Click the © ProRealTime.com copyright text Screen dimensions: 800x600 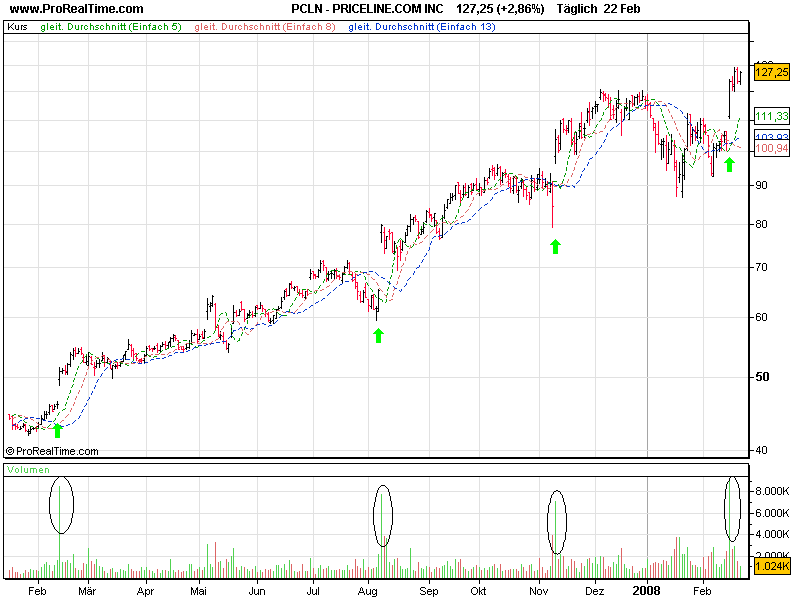click(53, 451)
